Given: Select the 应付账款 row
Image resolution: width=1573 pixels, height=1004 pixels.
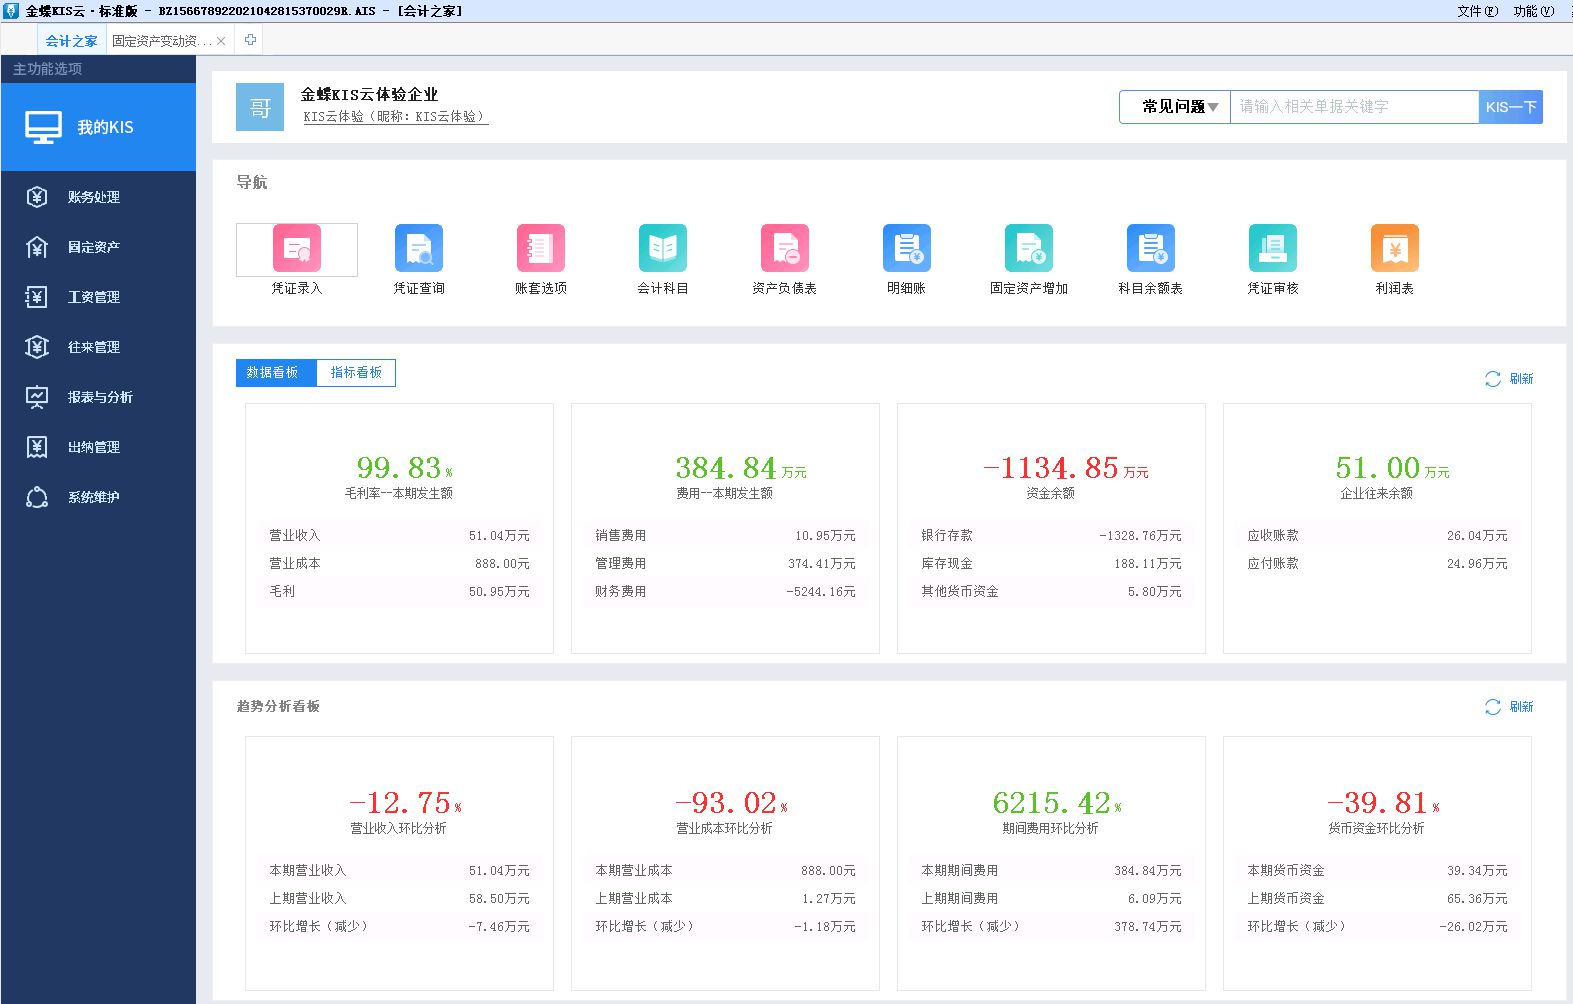Looking at the screenshot, I should click(x=1377, y=564).
